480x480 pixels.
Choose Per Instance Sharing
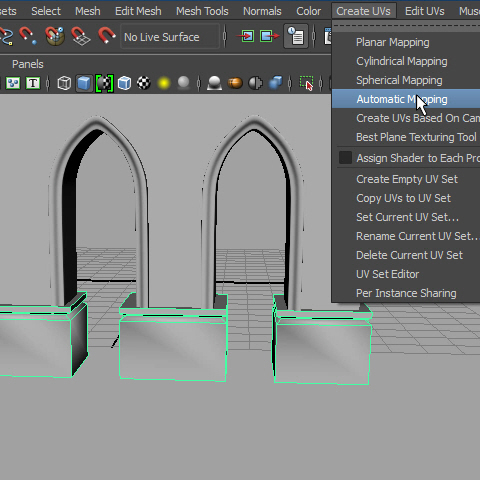(406, 293)
